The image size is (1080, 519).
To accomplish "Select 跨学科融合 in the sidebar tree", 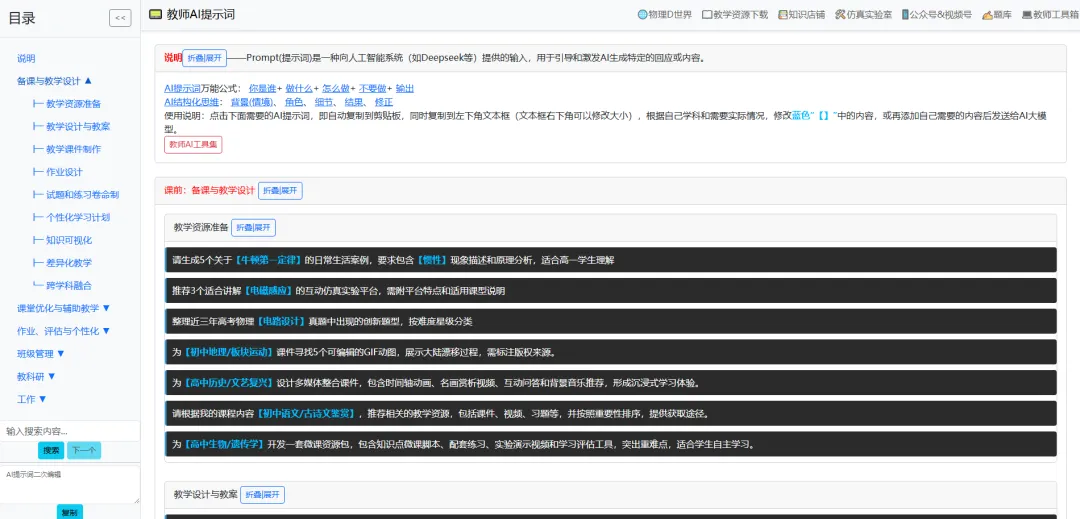I will click(x=62, y=286).
